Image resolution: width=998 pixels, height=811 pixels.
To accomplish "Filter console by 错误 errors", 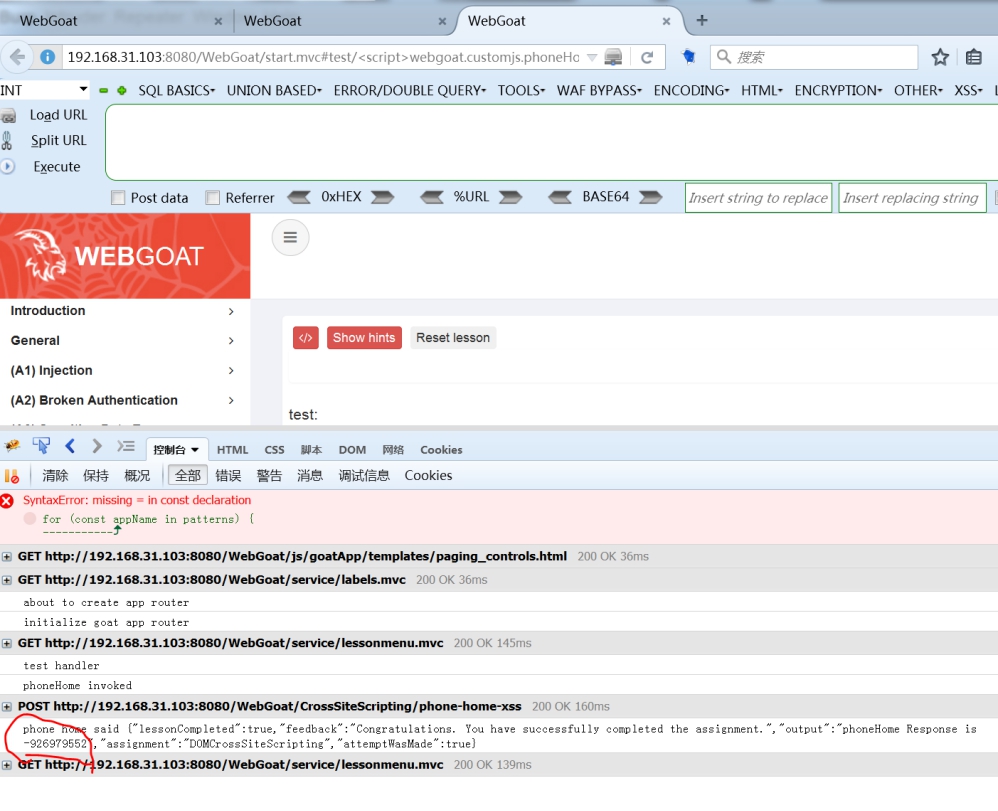I will pos(228,476).
